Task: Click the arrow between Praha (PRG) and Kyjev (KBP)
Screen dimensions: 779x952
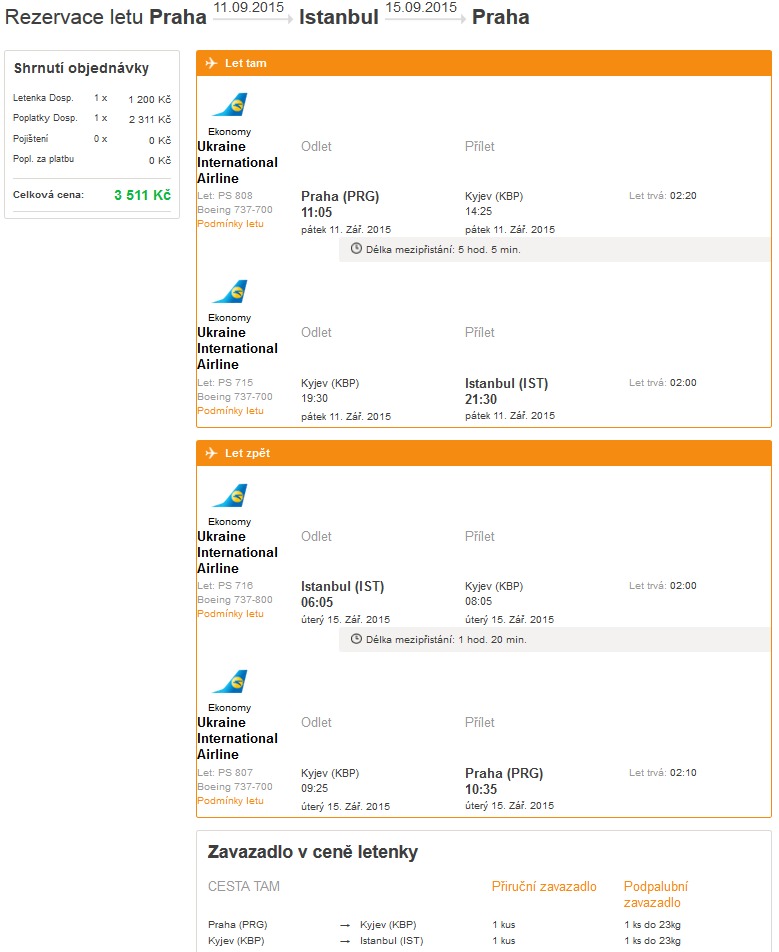Action: point(345,925)
